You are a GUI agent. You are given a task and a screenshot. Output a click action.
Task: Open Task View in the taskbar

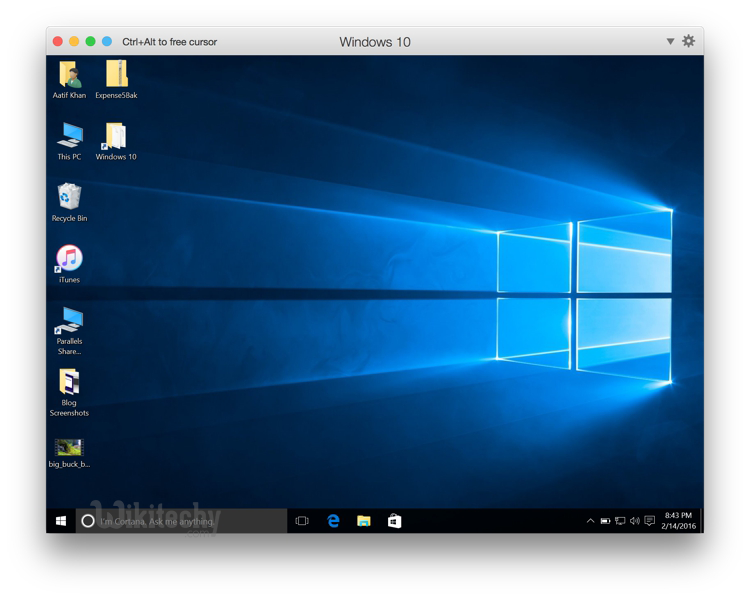tap(302, 521)
